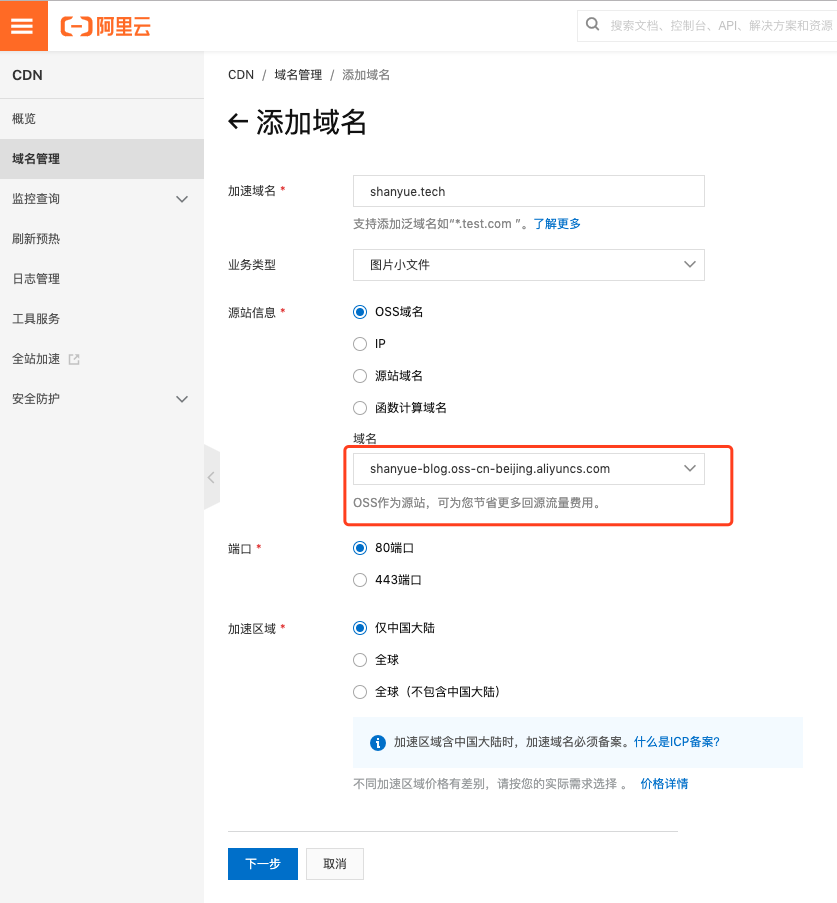Select the IP radio button under 源站信息

[359, 343]
